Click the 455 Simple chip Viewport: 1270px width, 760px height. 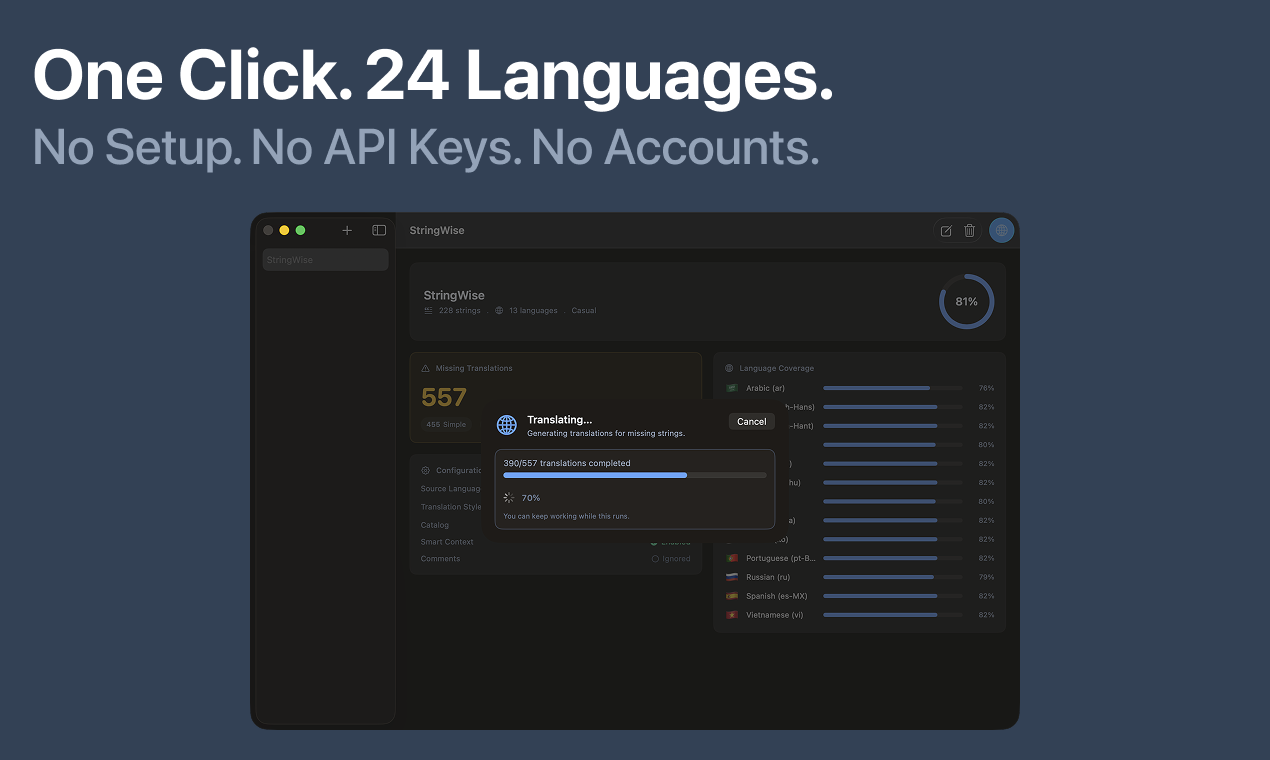click(446, 425)
